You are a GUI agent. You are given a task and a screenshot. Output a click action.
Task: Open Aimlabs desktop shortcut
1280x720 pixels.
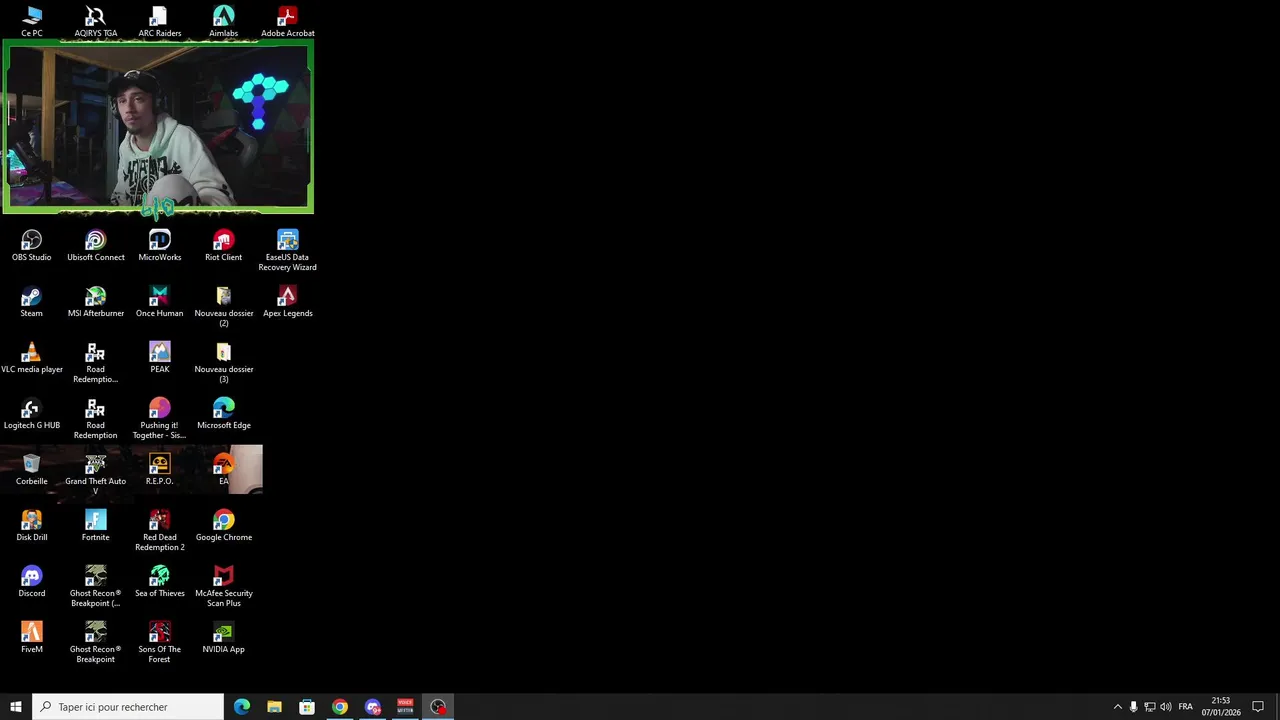tap(223, 21)
